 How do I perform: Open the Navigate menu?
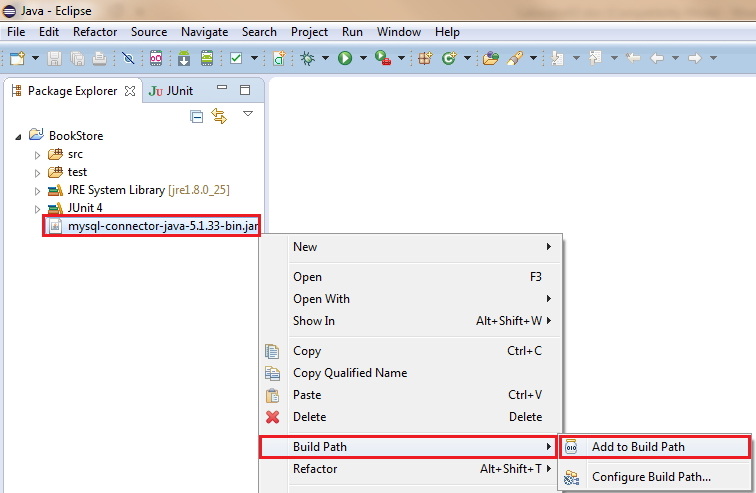pos(204,32)
